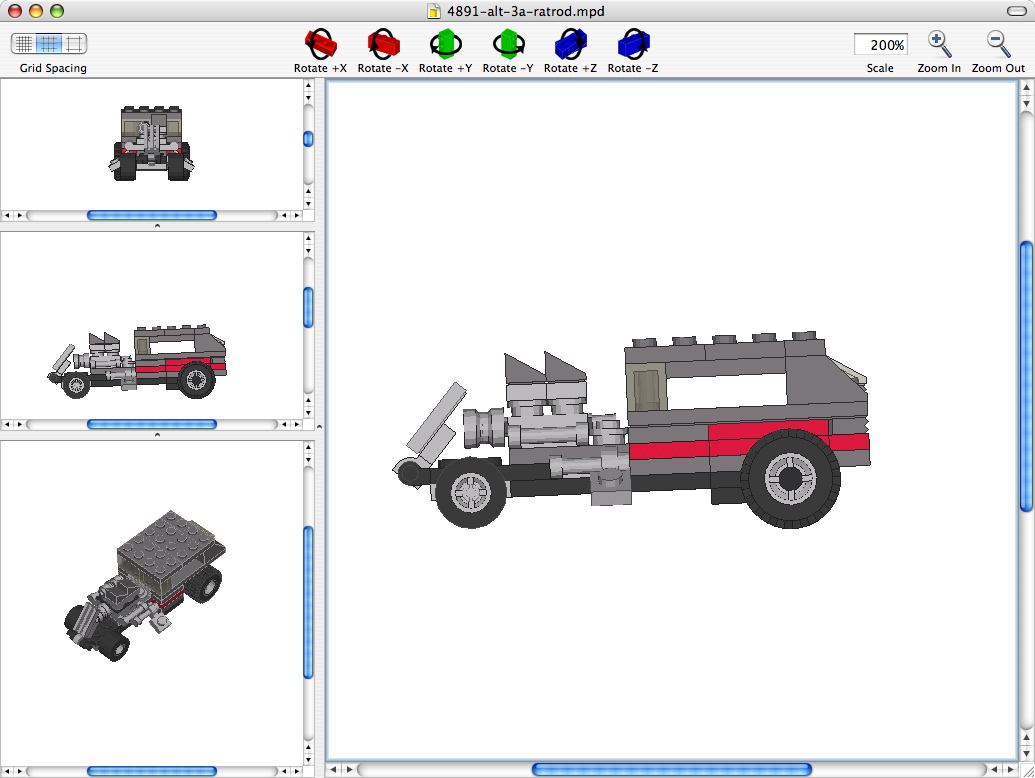Select the Rotate +Y tool icon
This screenshot has width=1035, height=778.
[445, 43]
